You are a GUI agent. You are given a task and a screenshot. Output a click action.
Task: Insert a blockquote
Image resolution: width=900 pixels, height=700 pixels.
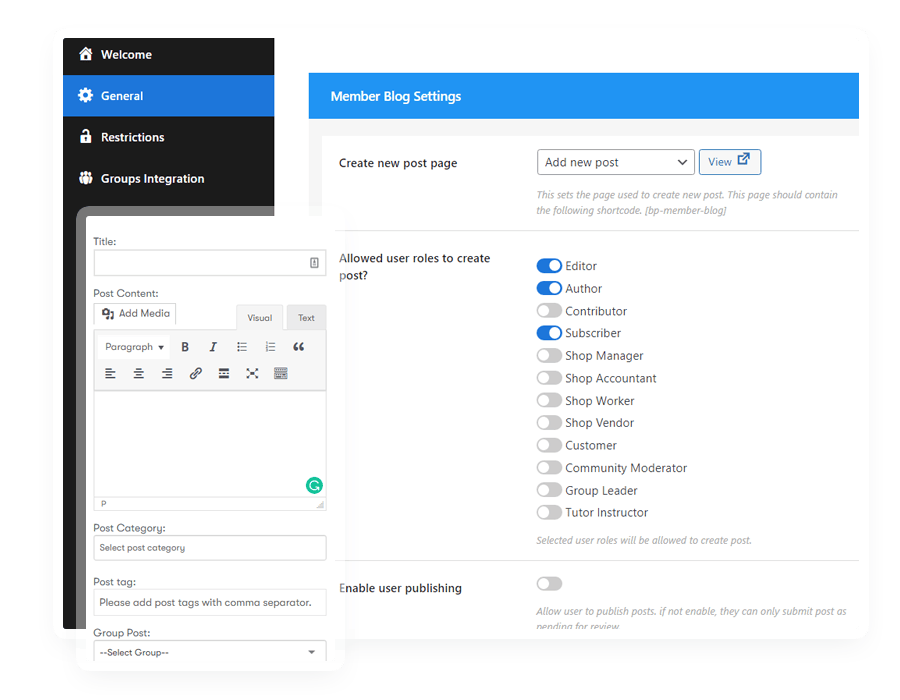299,347
